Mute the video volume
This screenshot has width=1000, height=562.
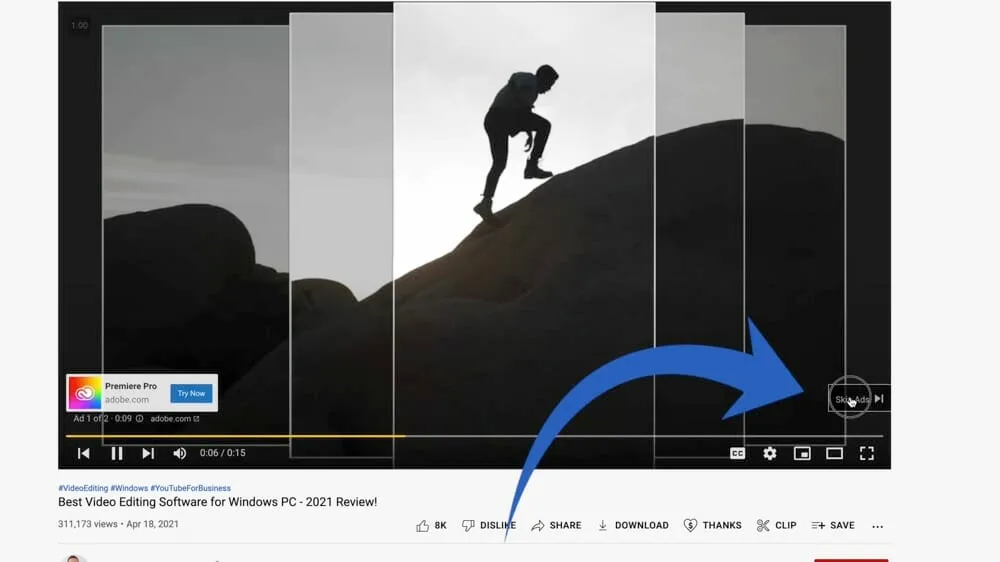click(x=180, y=453)
